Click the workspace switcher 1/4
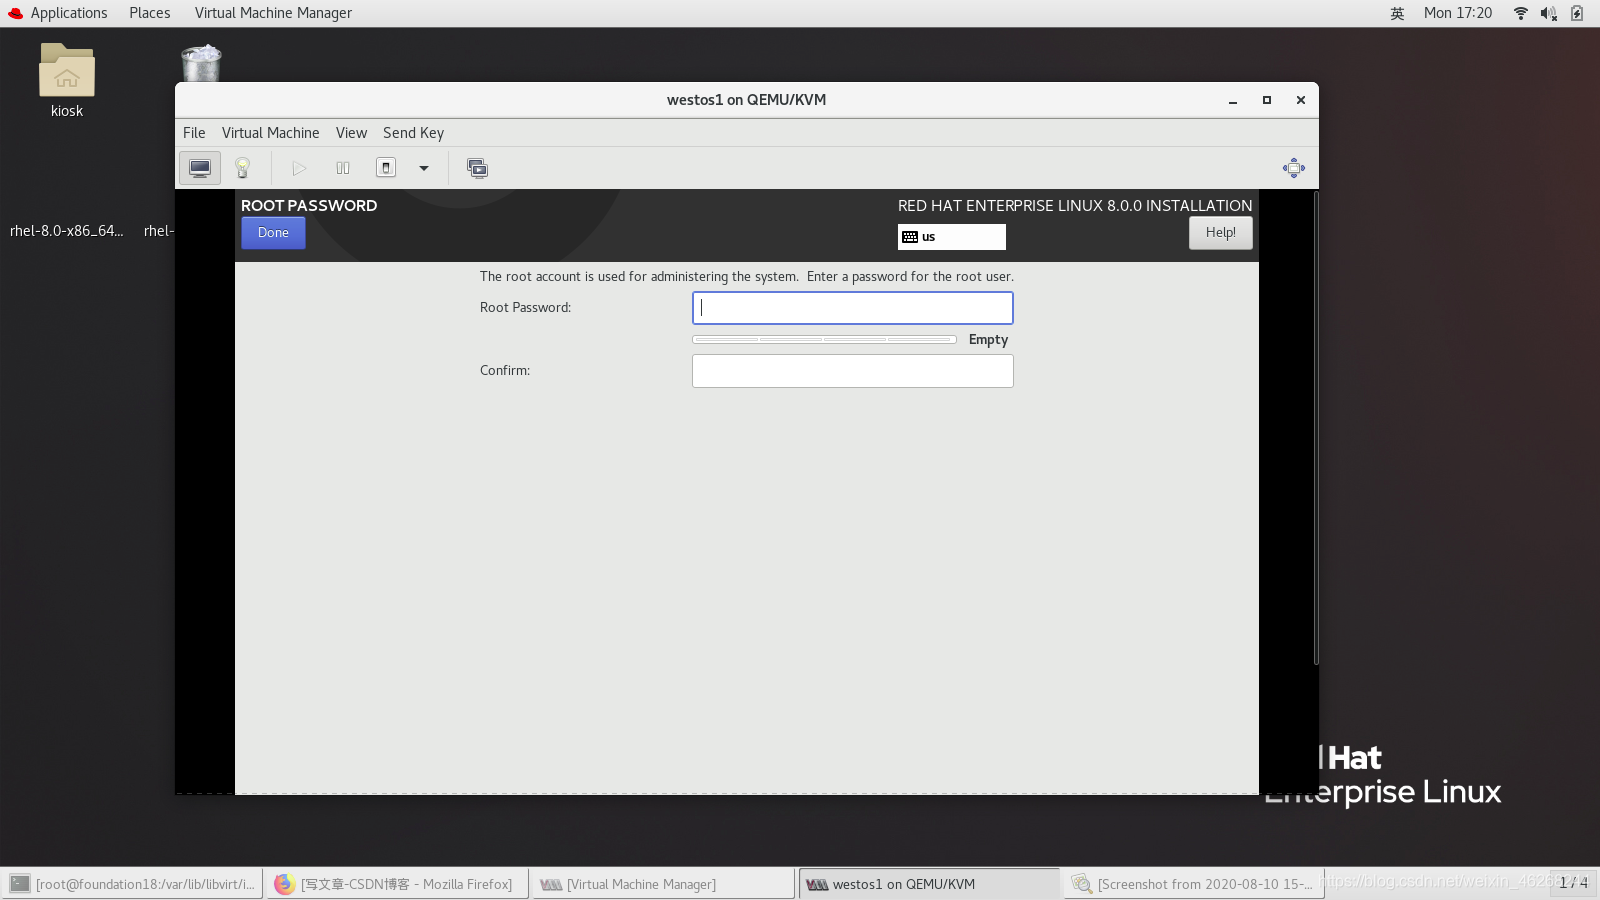1600x900 pixels. click(1573, 883)
